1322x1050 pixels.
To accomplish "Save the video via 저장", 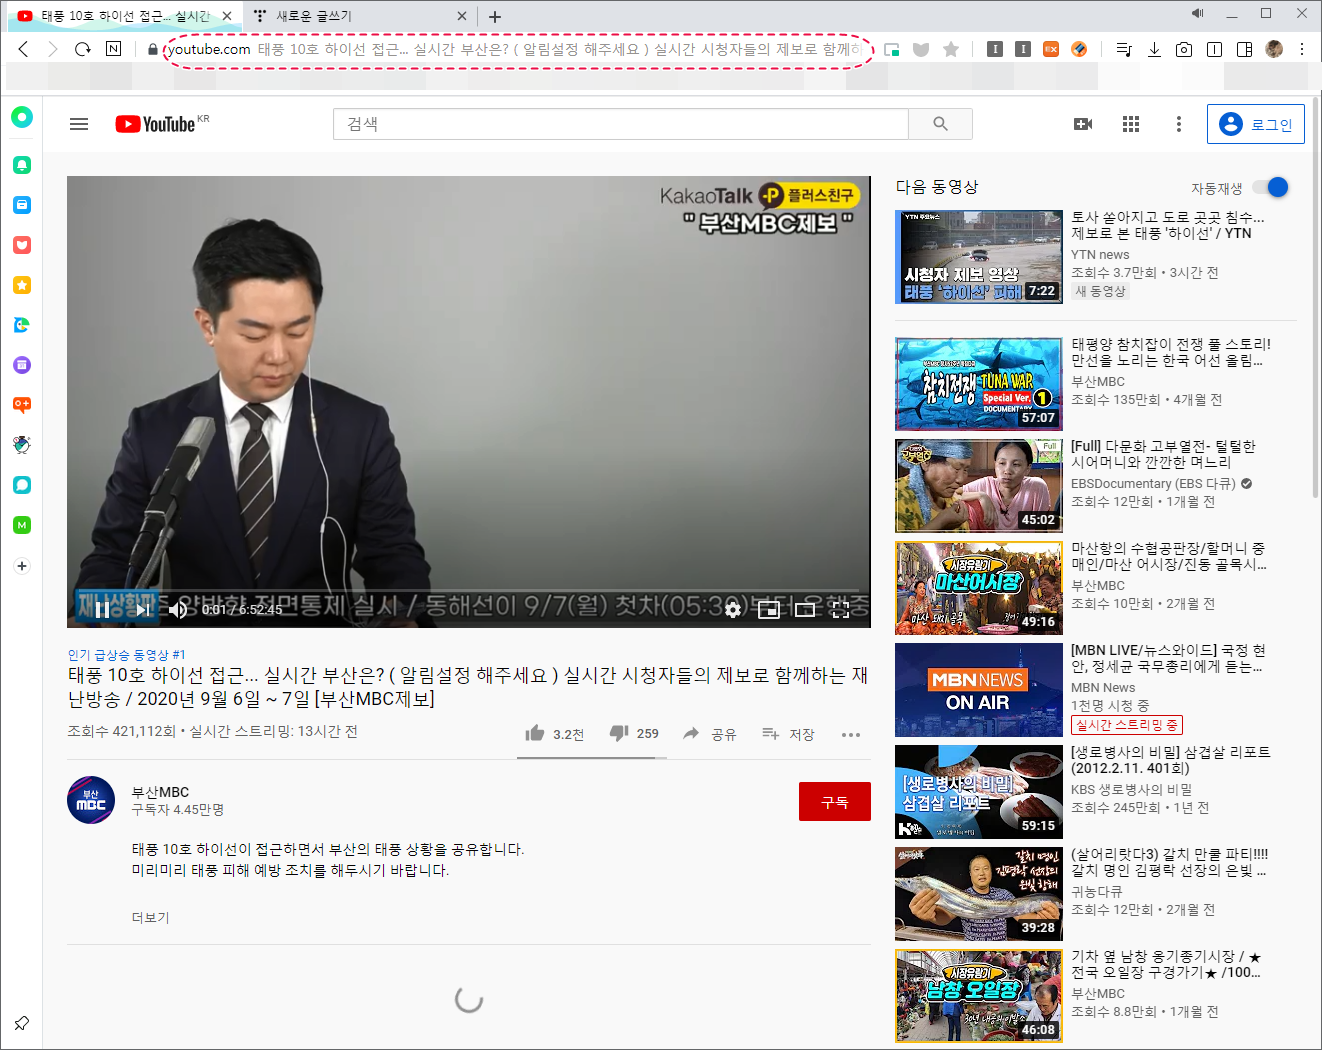I will pos(788,734).
